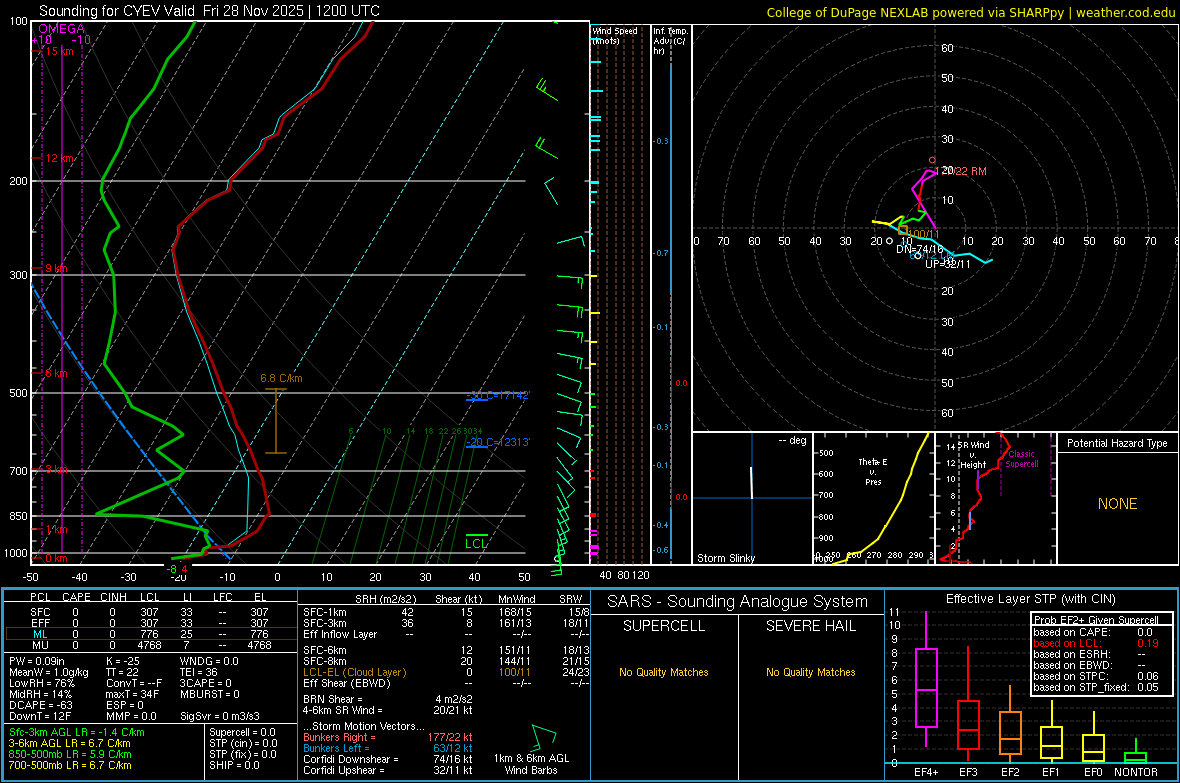Viewport: 1180px width, 783px height.
Task: Select the 'Bunkers Right = 177/22 kt' line
Action: click(388, 737)
